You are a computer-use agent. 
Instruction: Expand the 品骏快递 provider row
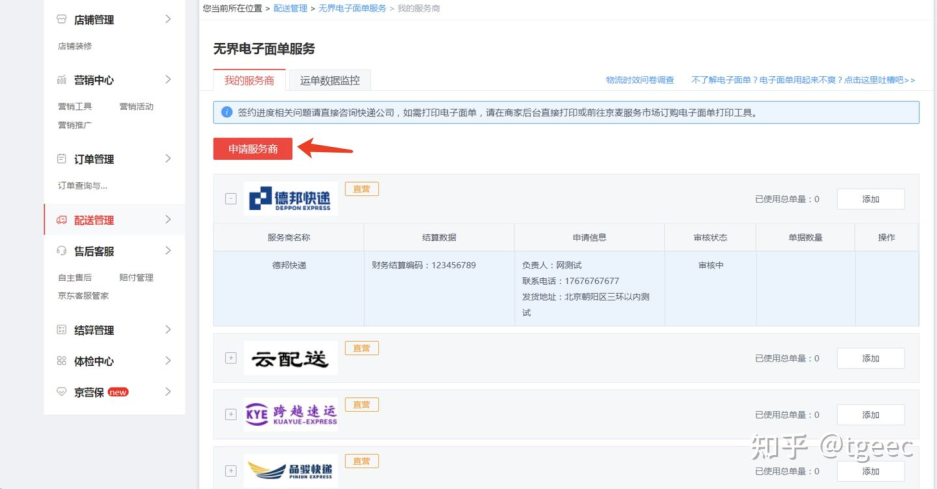coord(231,470)
